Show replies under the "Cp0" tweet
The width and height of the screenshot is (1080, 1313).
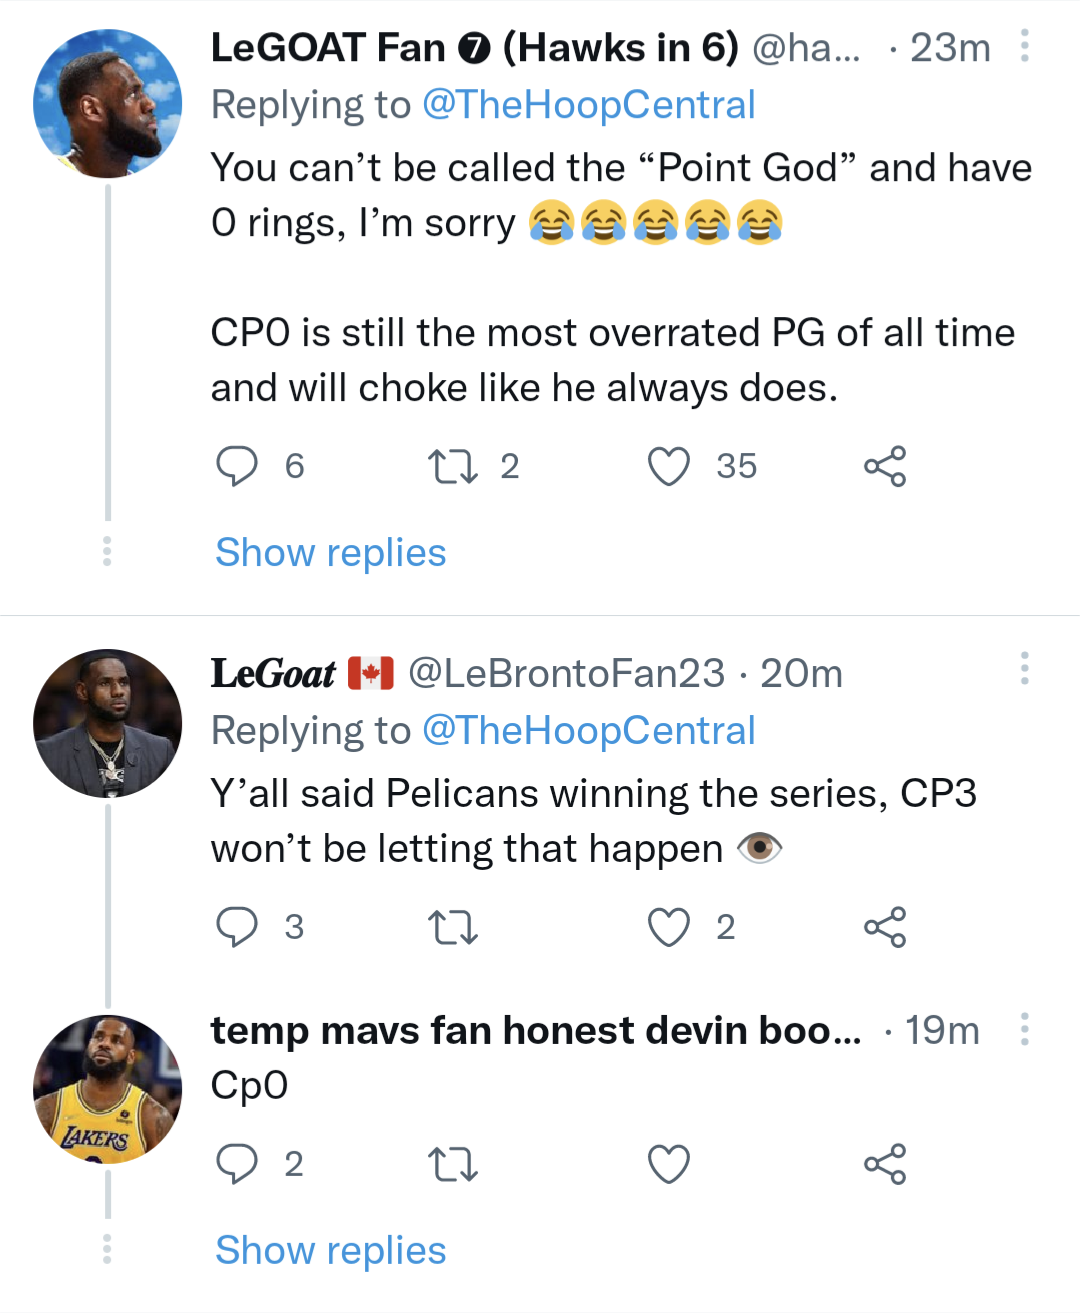(x=331, y=1251)
